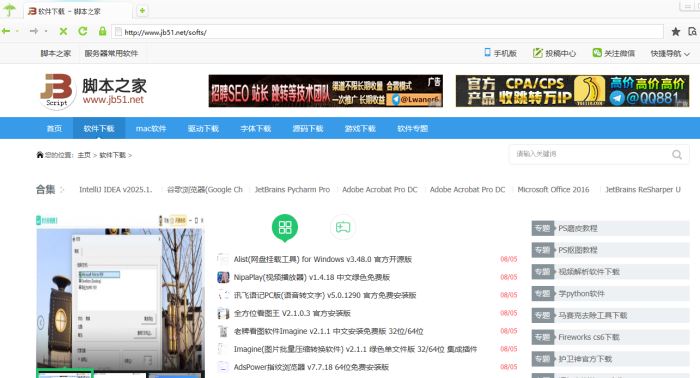The width and height of the screenshot is (700, 378).
Task: Select the green grid category icon
Action: click(285, 227)
